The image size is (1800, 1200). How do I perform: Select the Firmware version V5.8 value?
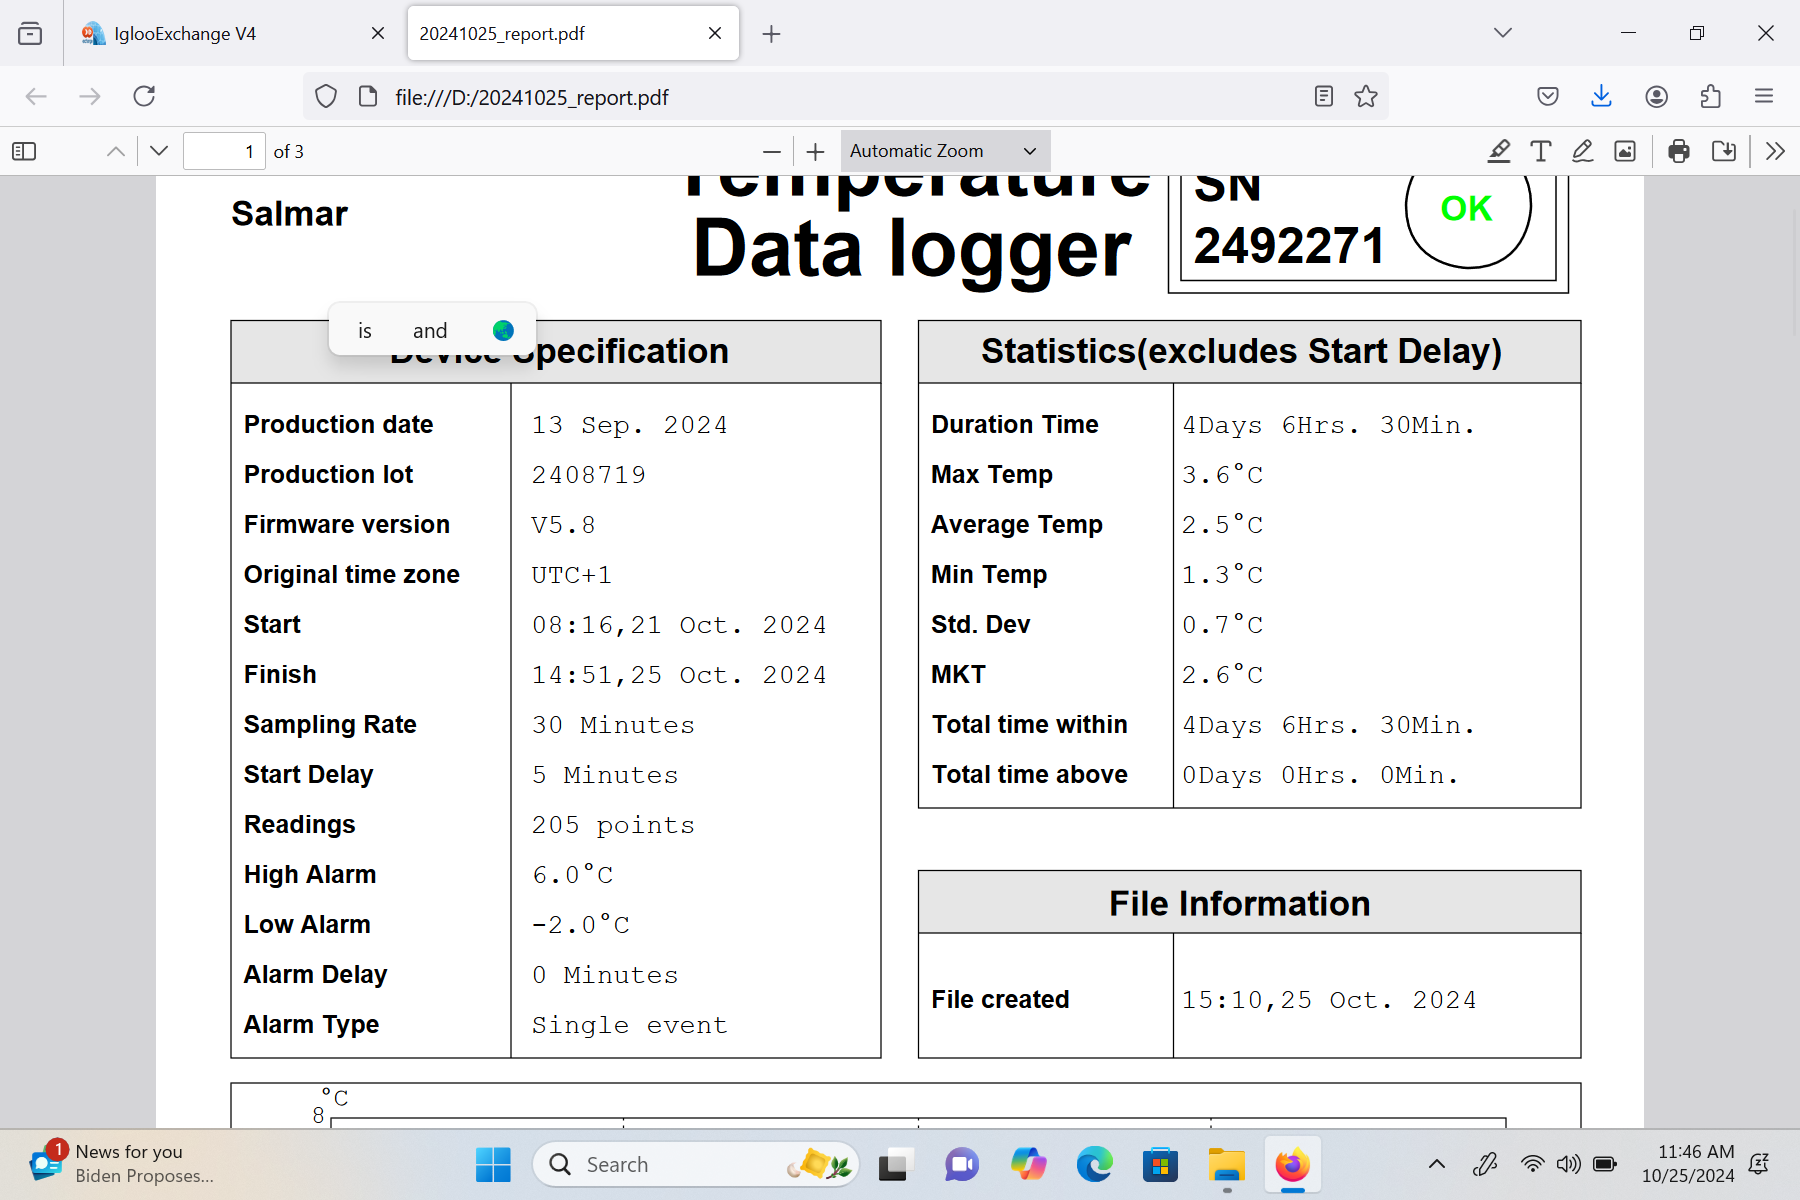563,525
